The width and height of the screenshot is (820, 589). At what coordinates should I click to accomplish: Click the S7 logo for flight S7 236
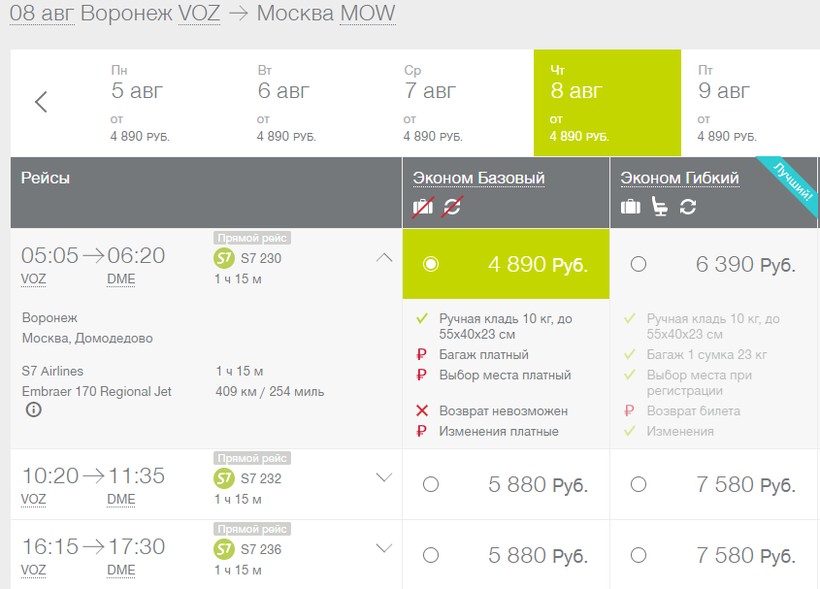click(x=223, y=549)
